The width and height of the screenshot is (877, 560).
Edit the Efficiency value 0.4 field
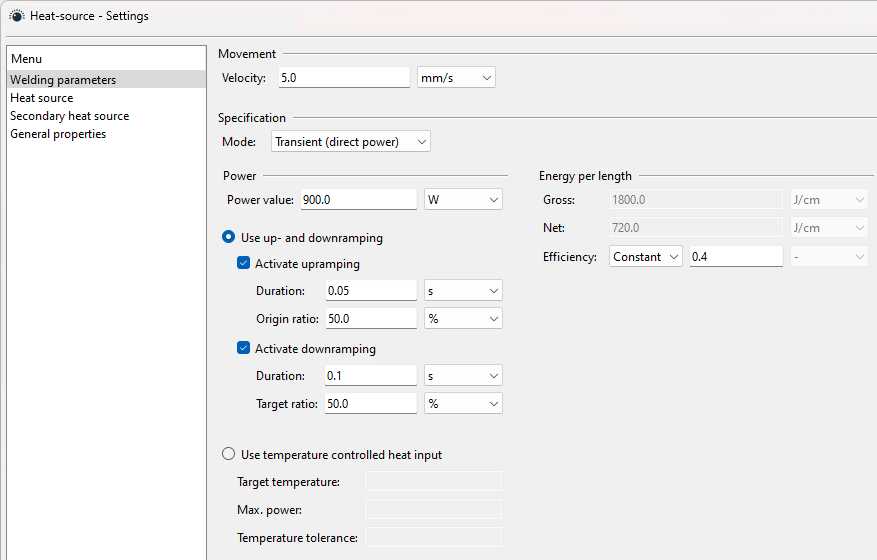pos(736,257)
